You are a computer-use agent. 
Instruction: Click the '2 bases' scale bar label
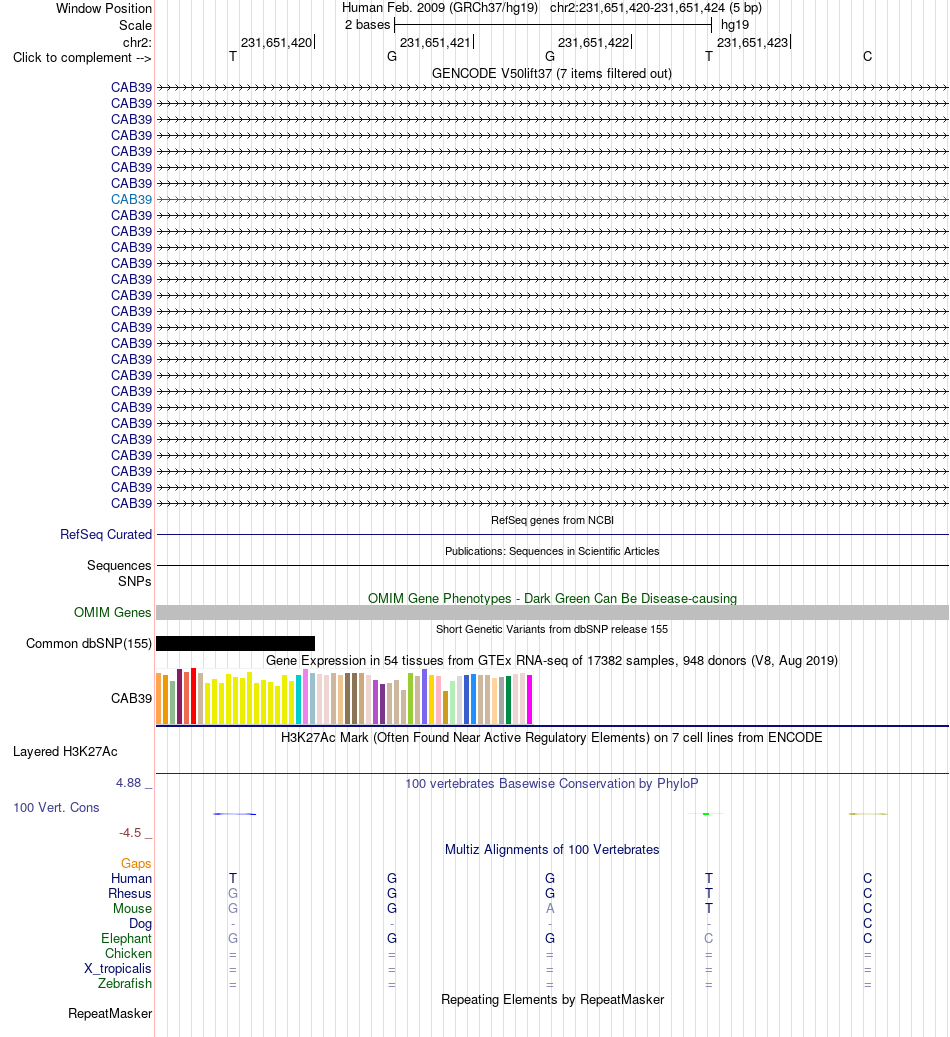367,25
